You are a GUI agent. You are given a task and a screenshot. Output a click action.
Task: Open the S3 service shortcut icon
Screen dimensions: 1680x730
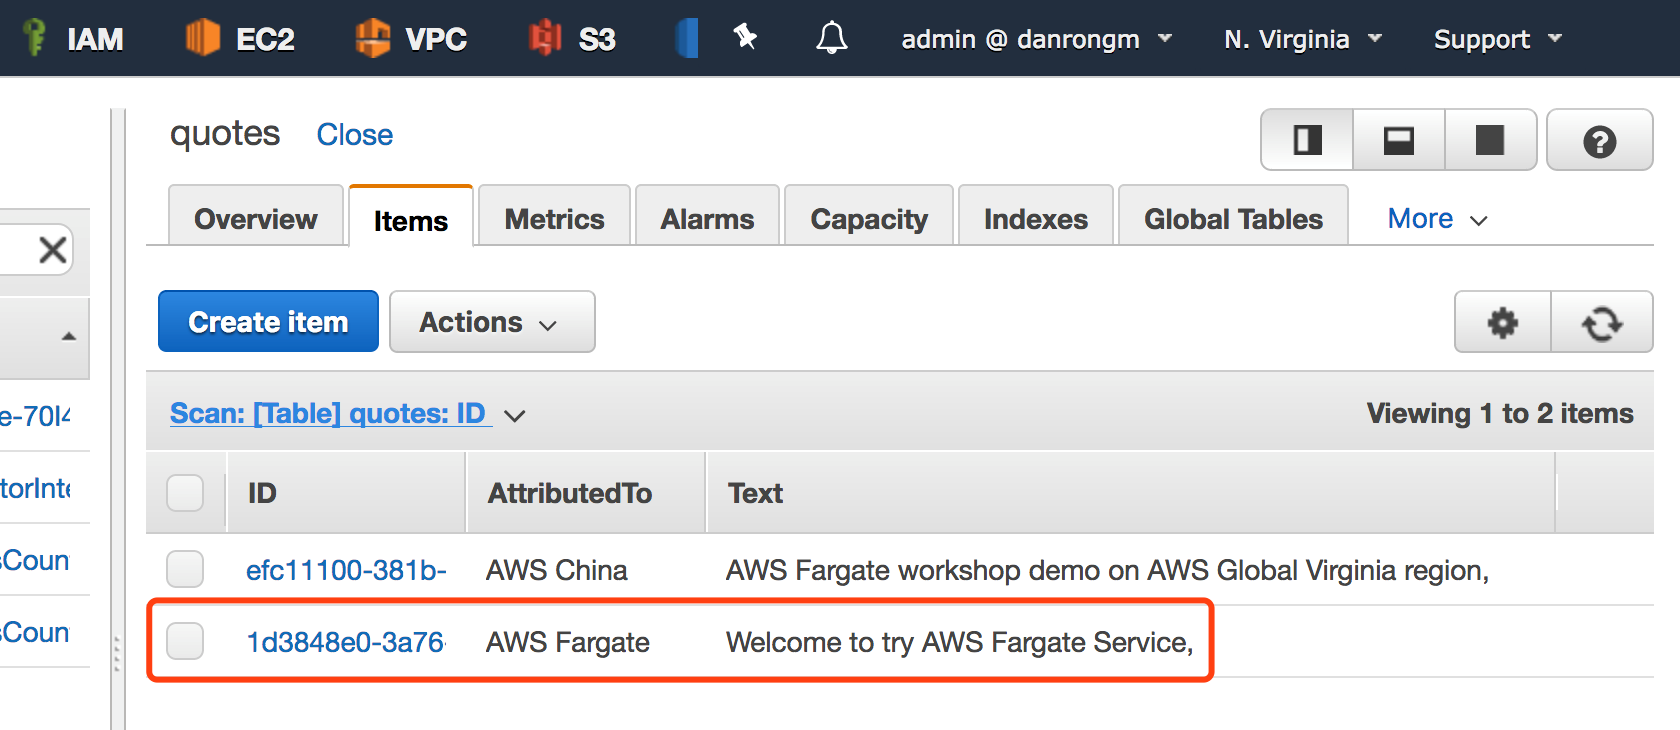pyautogui.click(x=545, y=38)
